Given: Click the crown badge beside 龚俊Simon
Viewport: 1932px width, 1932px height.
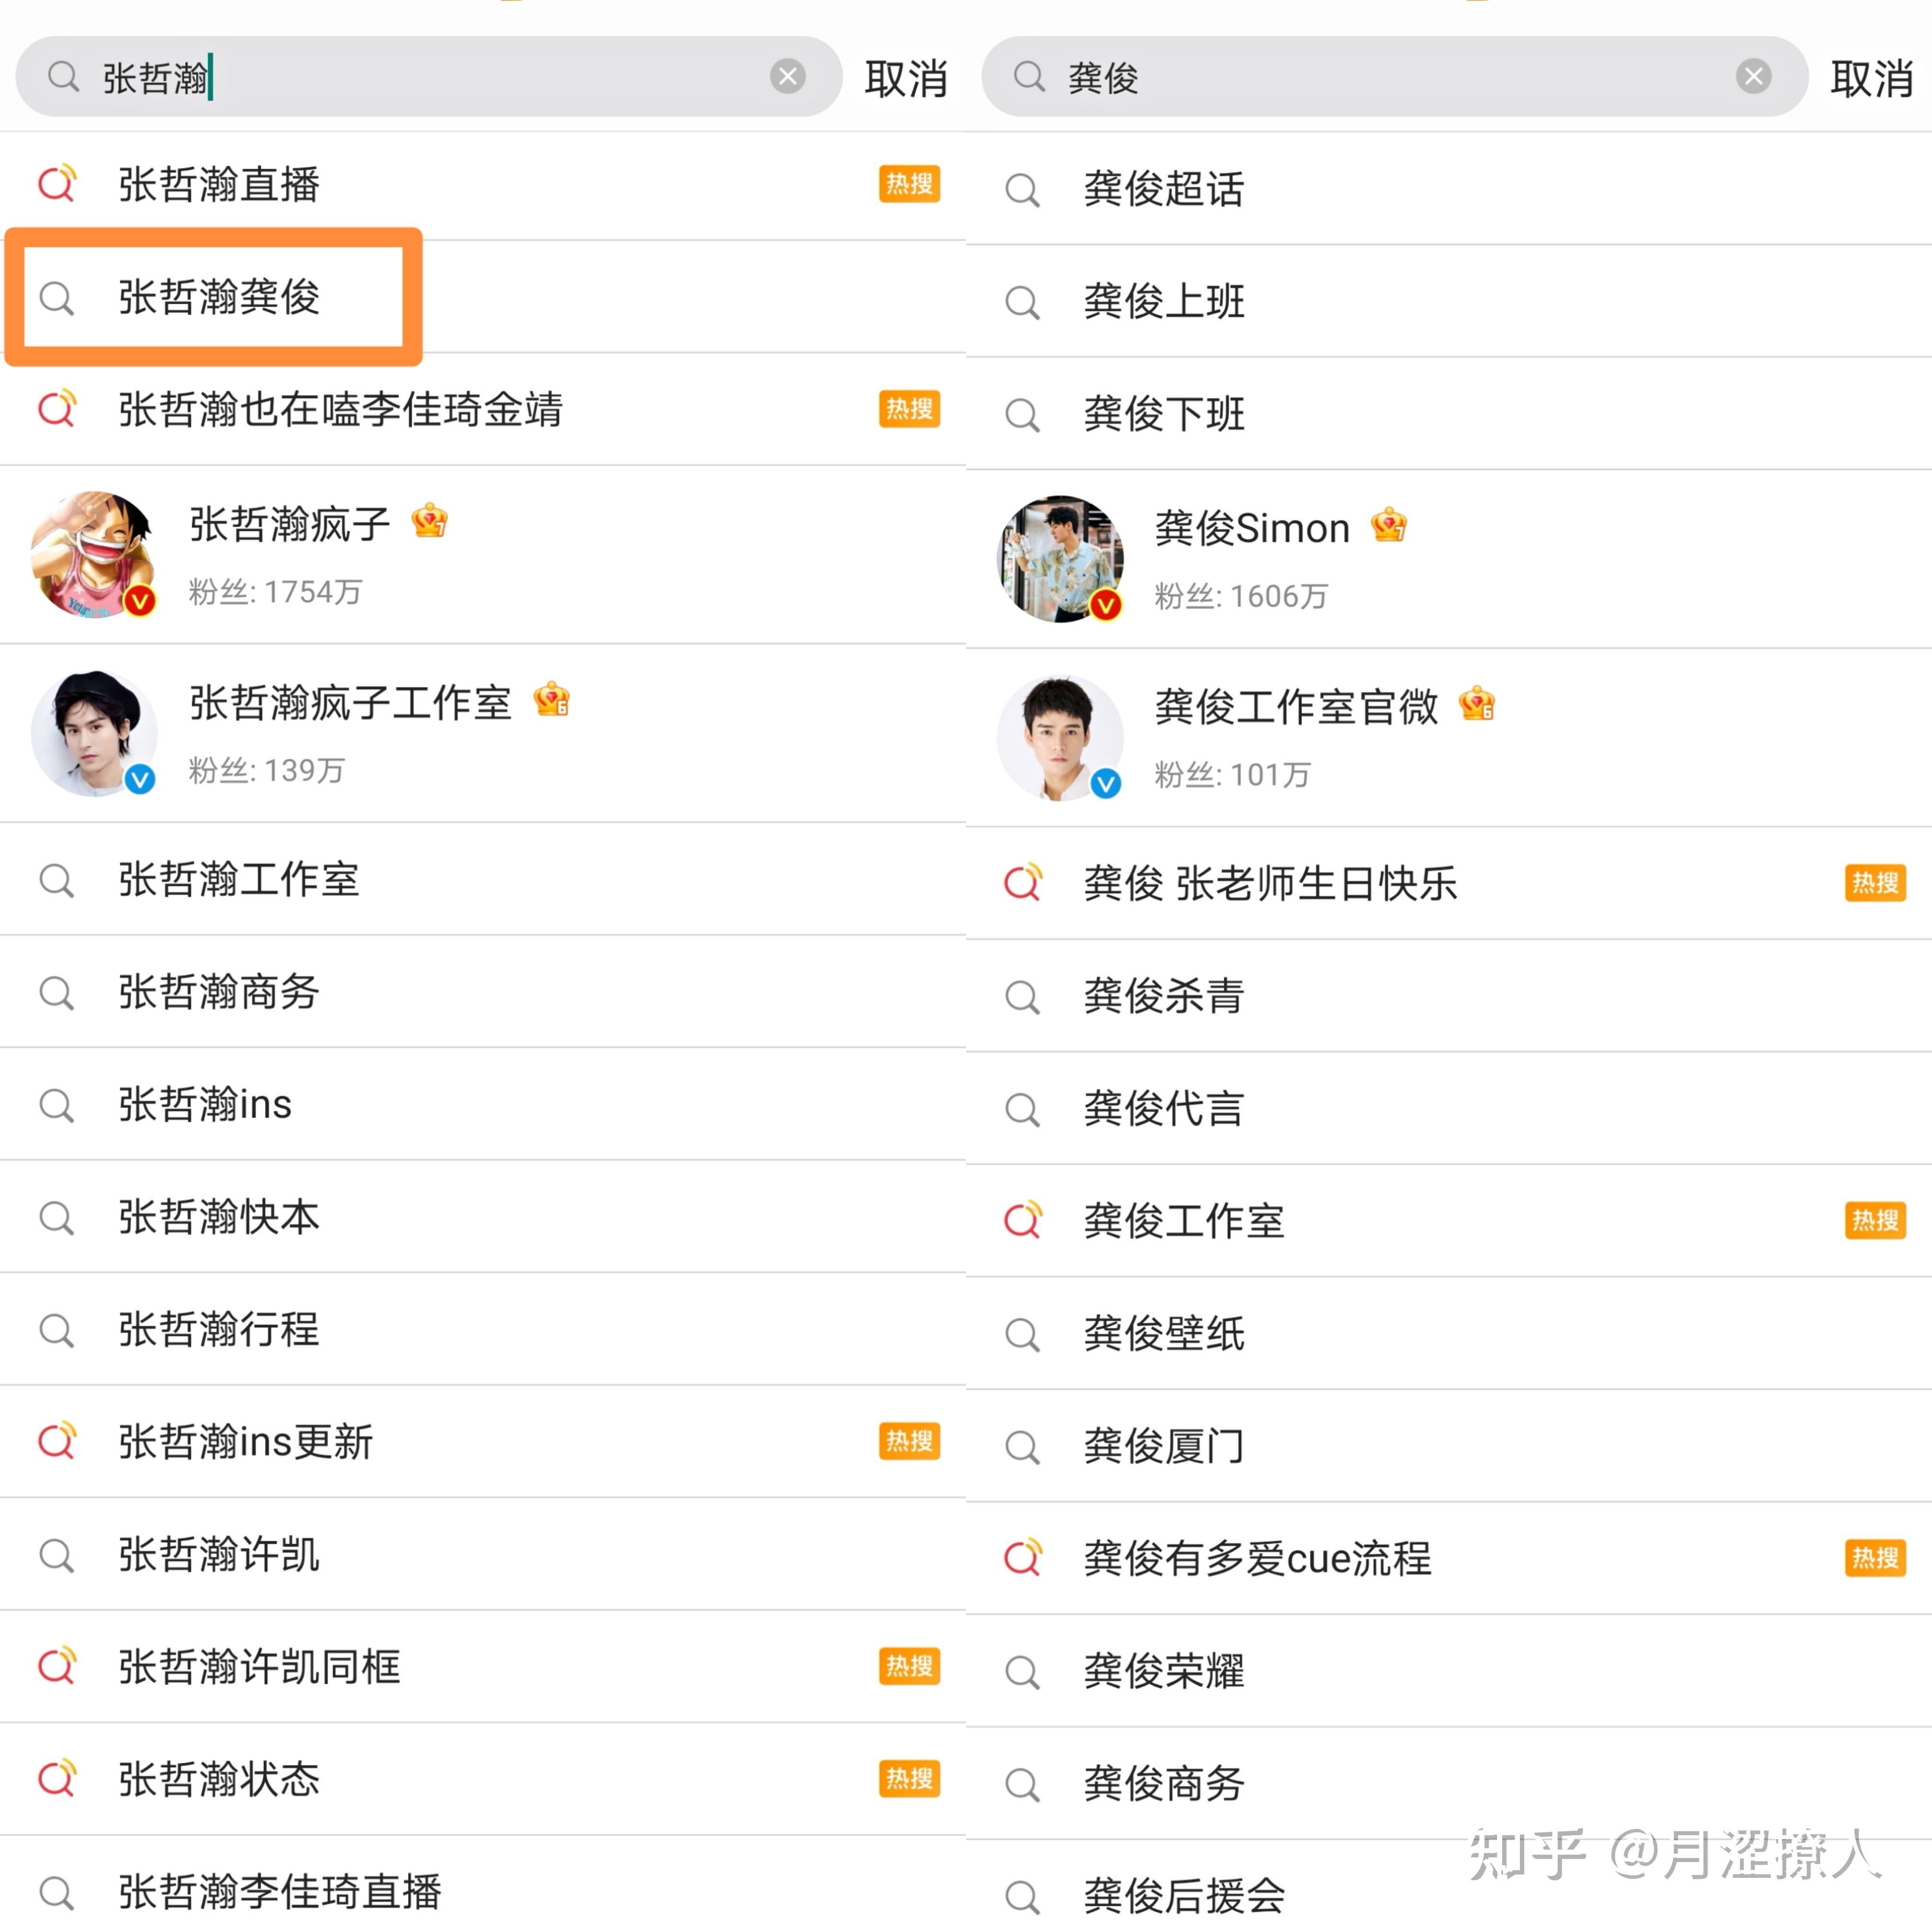Looking at the screenshot, I should click(x=1389, y=526).
